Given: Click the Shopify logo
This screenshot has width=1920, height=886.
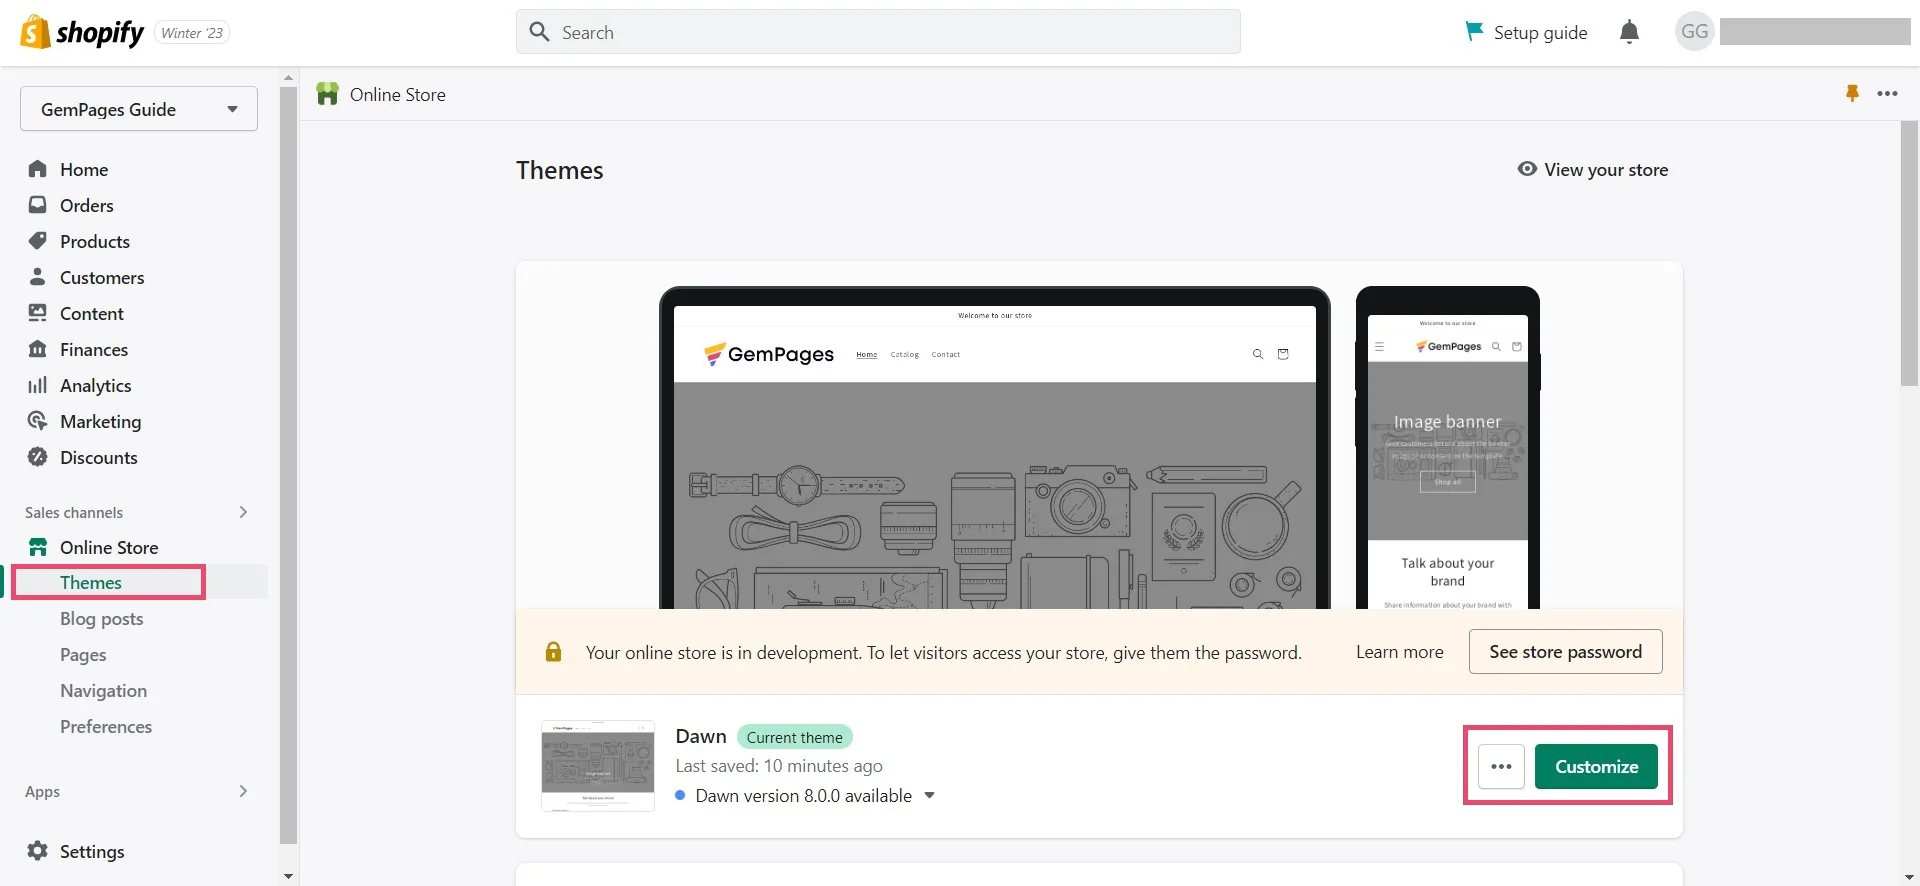Looking at the screenshot, I should tap(82, 32).
